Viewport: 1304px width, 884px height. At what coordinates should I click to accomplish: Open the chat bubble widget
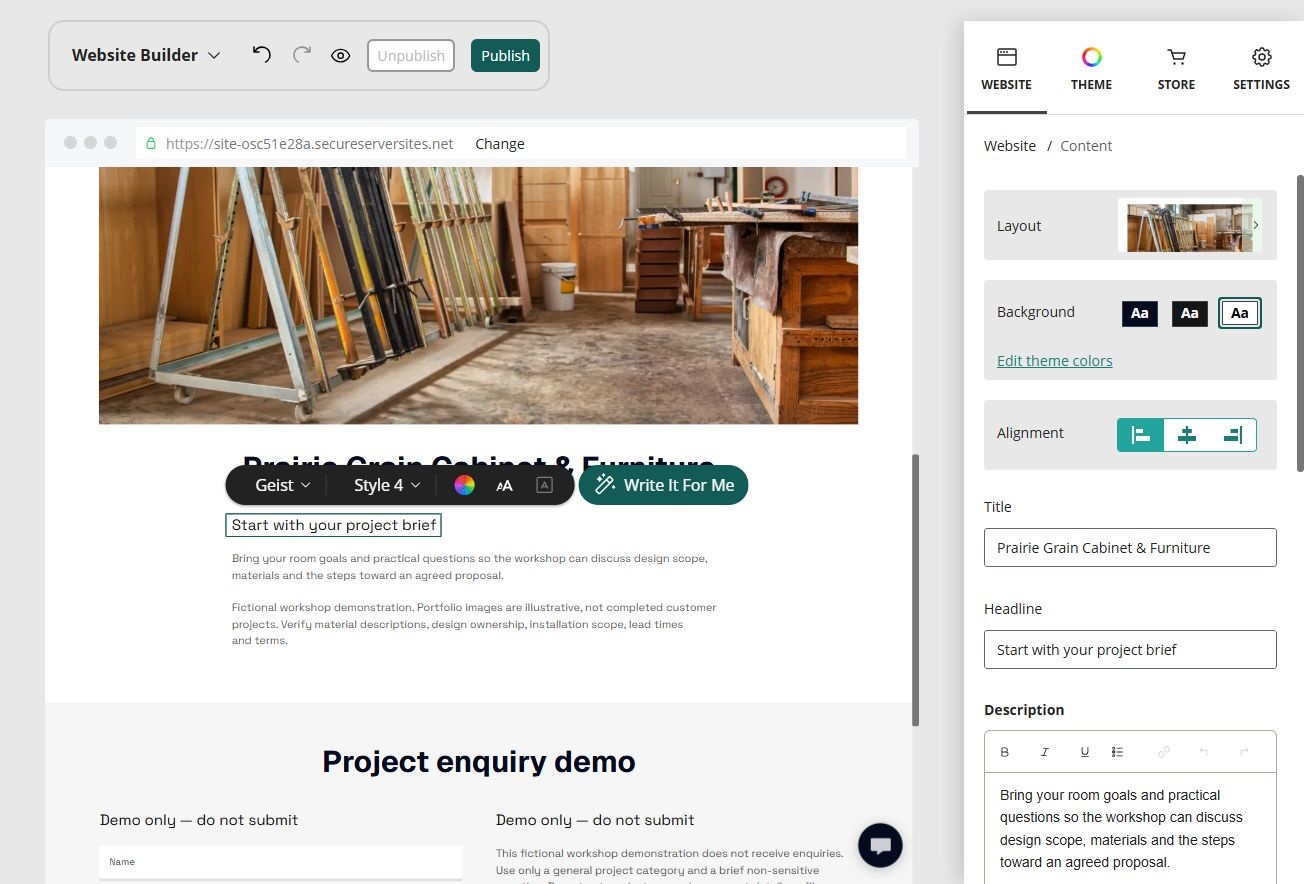tap(880, 846)
